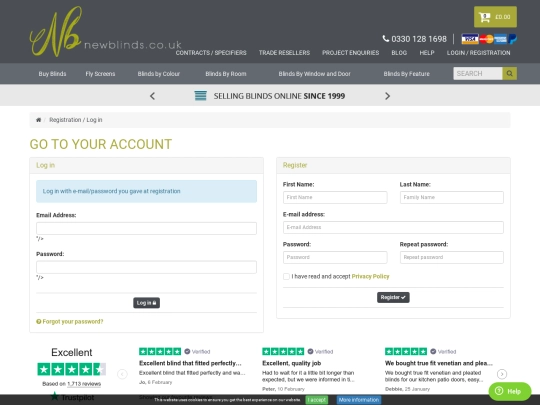Screen dimensions: 540x405
Task: Click the First Name field
Action: click(x=335, y=197)
